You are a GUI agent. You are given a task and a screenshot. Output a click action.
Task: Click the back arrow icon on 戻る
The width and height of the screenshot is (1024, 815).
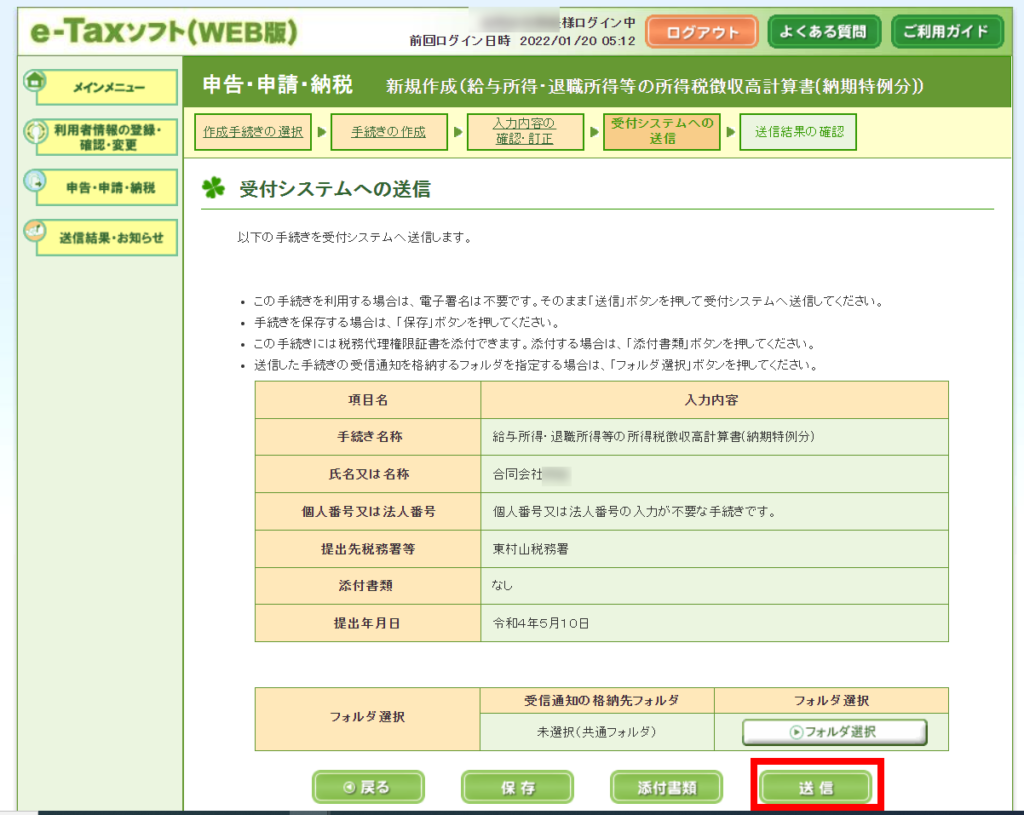pos(348,787)
